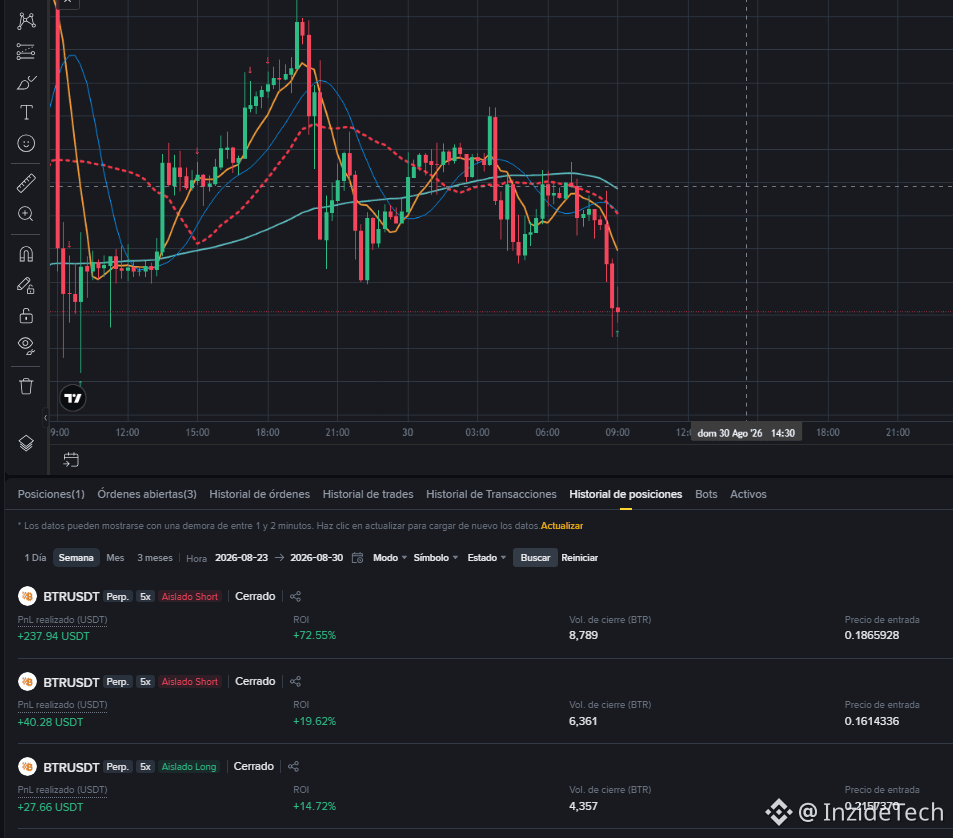Click the Buscar button

point(535,557)
